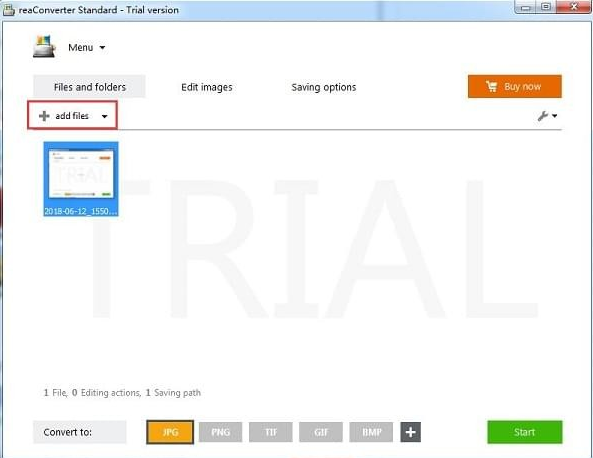Expand the arrow beside the wrench icon
The height and width of the screenshot is (458, 593).
point(554,116)
